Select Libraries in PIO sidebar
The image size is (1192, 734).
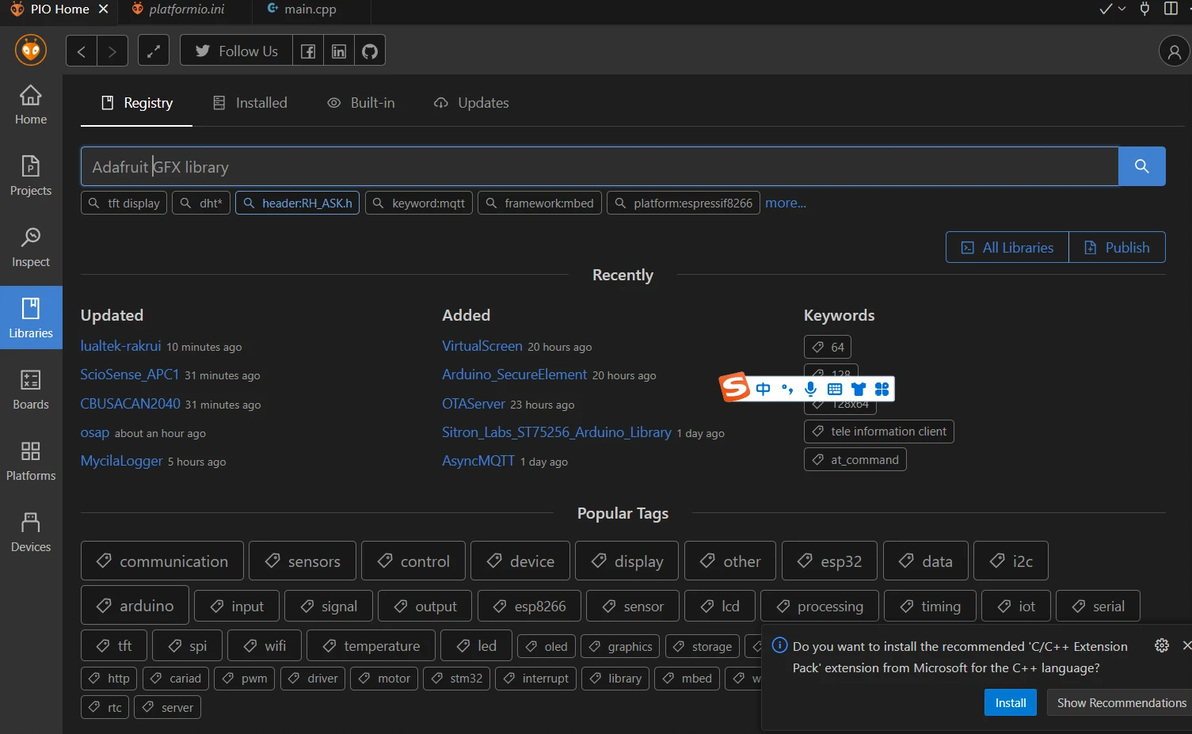[x=30, y=318]
